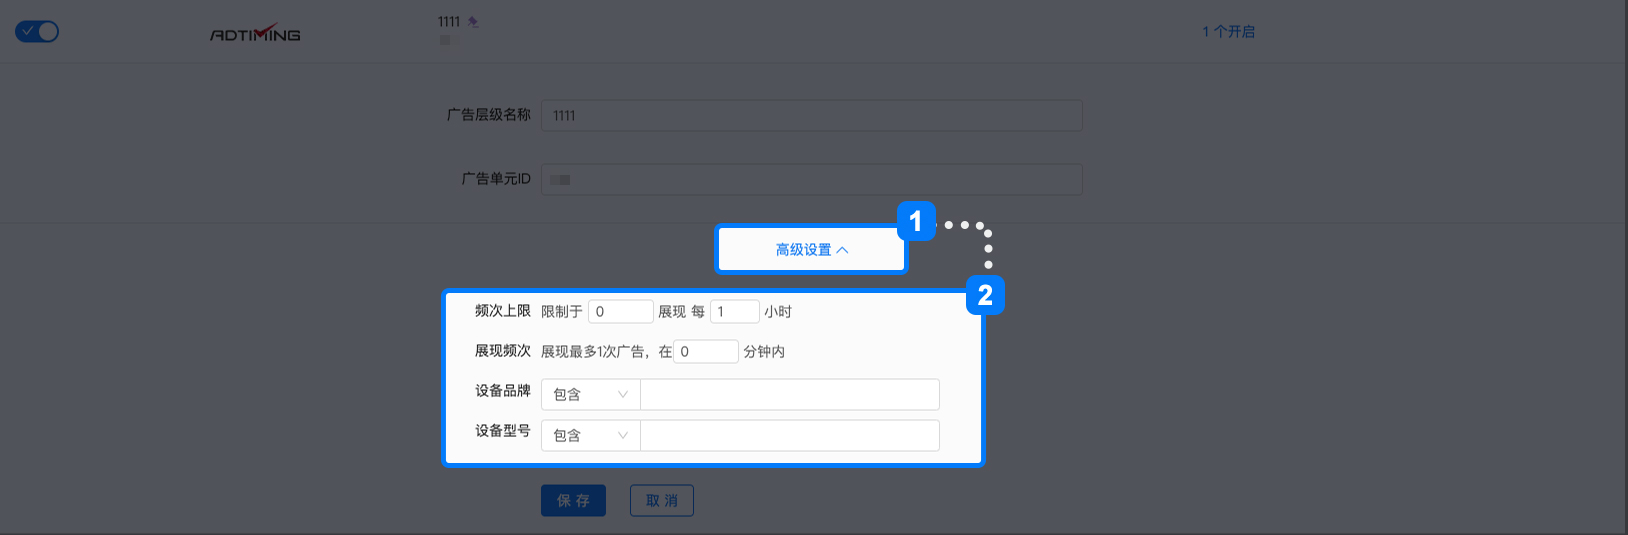Click the step 1 annotation badge
This screenshot has height=535, width=1628.
coord(916,221)
